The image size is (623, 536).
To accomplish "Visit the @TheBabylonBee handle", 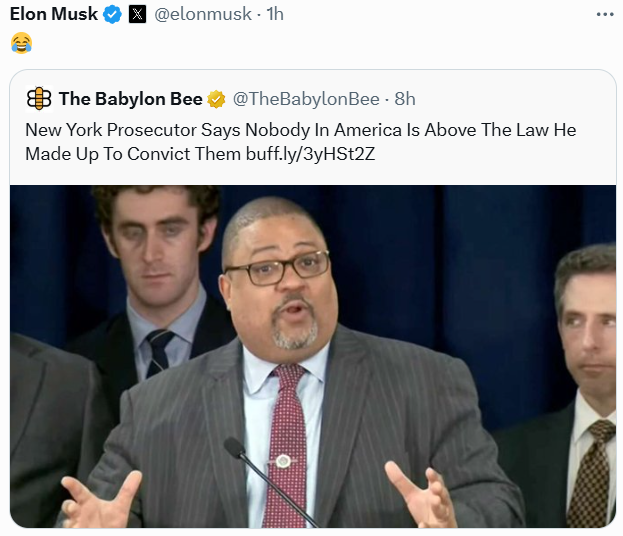I will tap(306, 99).
